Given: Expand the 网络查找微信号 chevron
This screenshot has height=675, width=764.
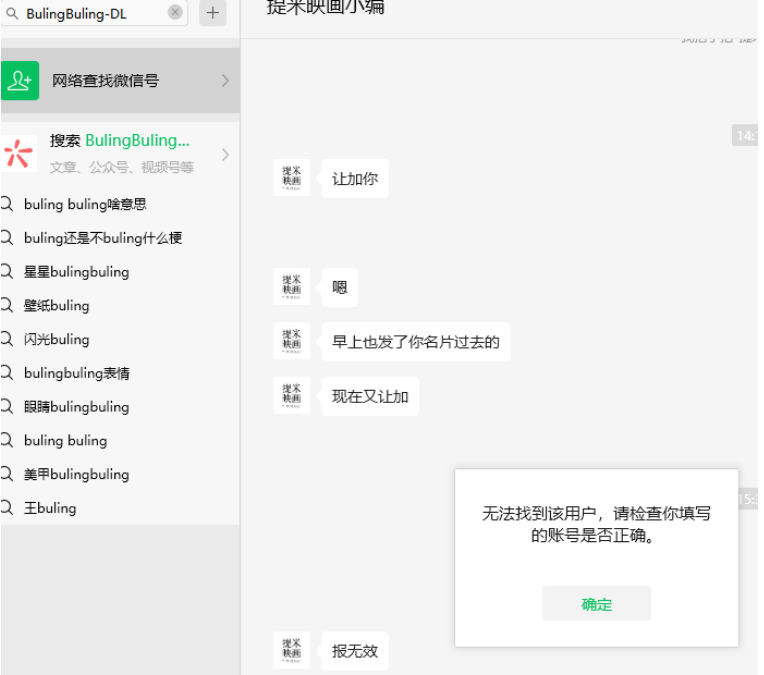Looking at the screenshot, I should [x=225, y=80].
